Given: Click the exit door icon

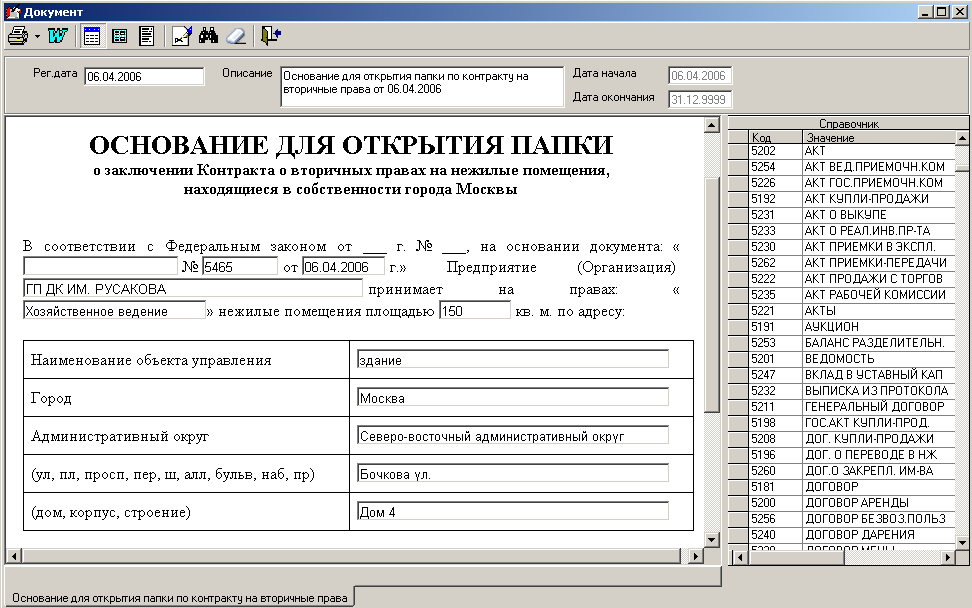Looking at the screenshot, I should click(270, 36).
